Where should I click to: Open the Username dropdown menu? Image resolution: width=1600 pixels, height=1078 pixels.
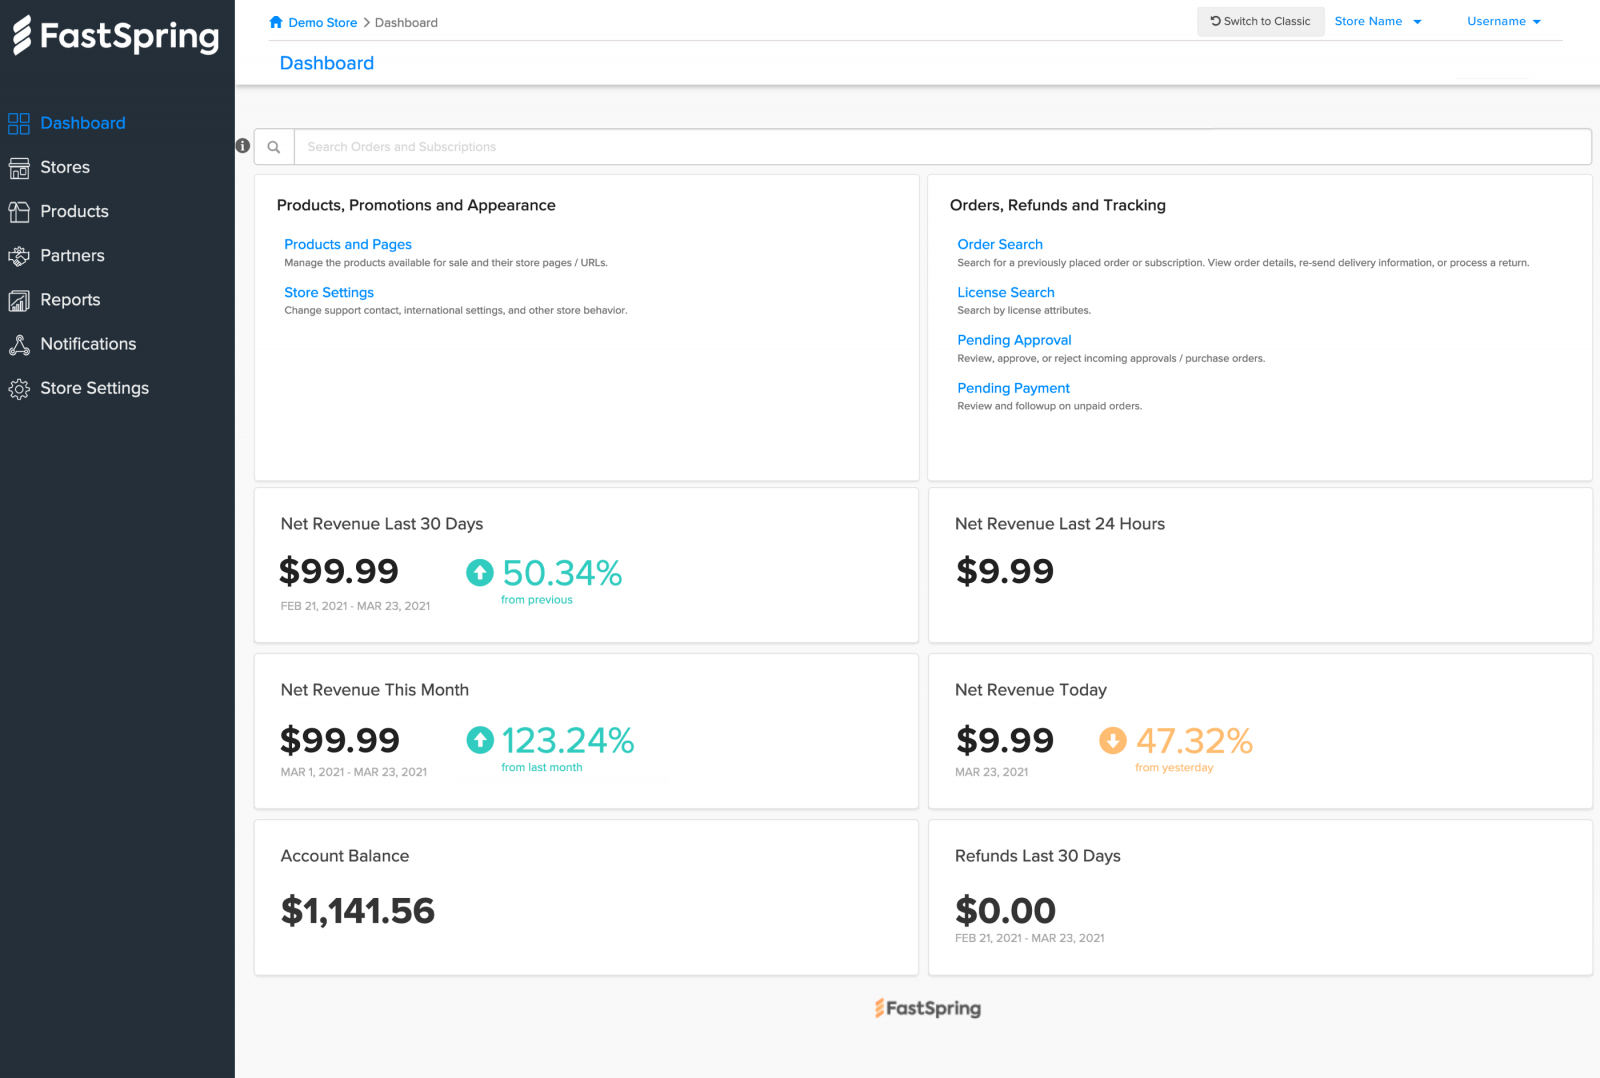click(1503, 22)
